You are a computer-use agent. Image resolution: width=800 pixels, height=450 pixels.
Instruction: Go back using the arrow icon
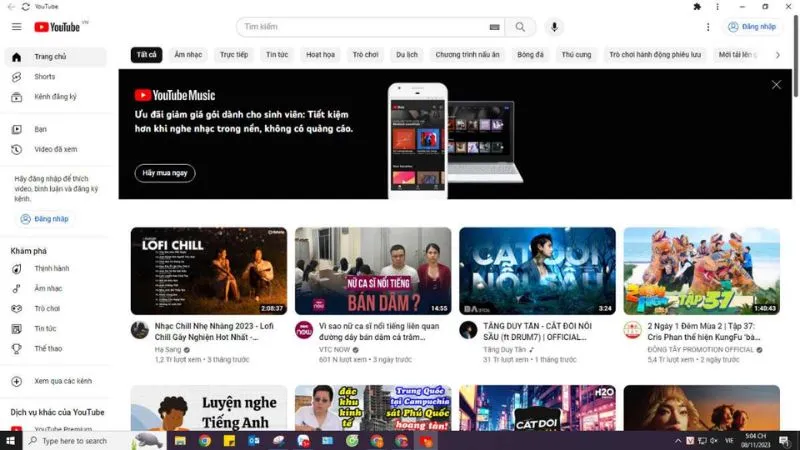pos(11,7)
